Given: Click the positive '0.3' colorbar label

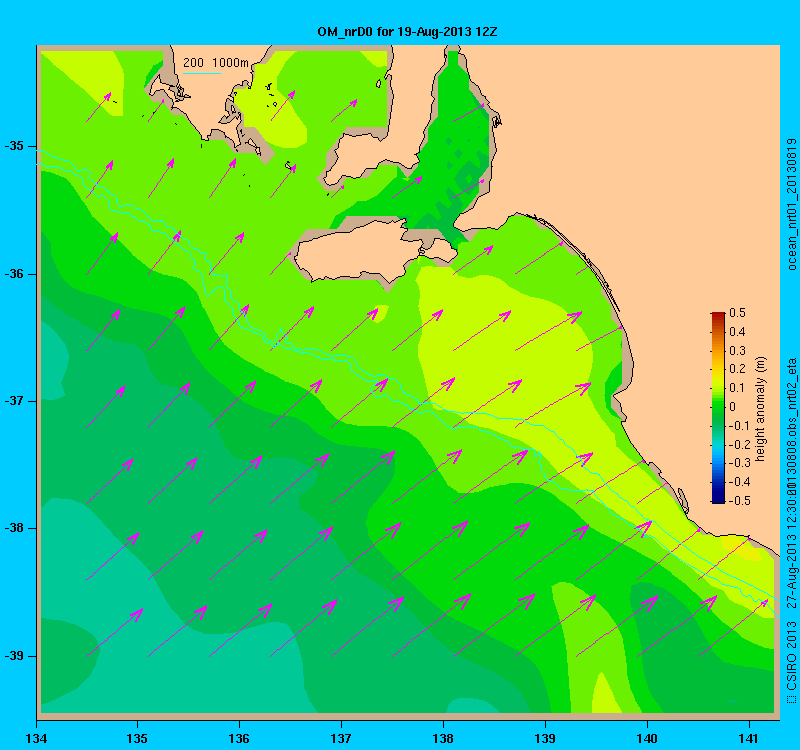Looking at the screenshot, I should [737, 351].
